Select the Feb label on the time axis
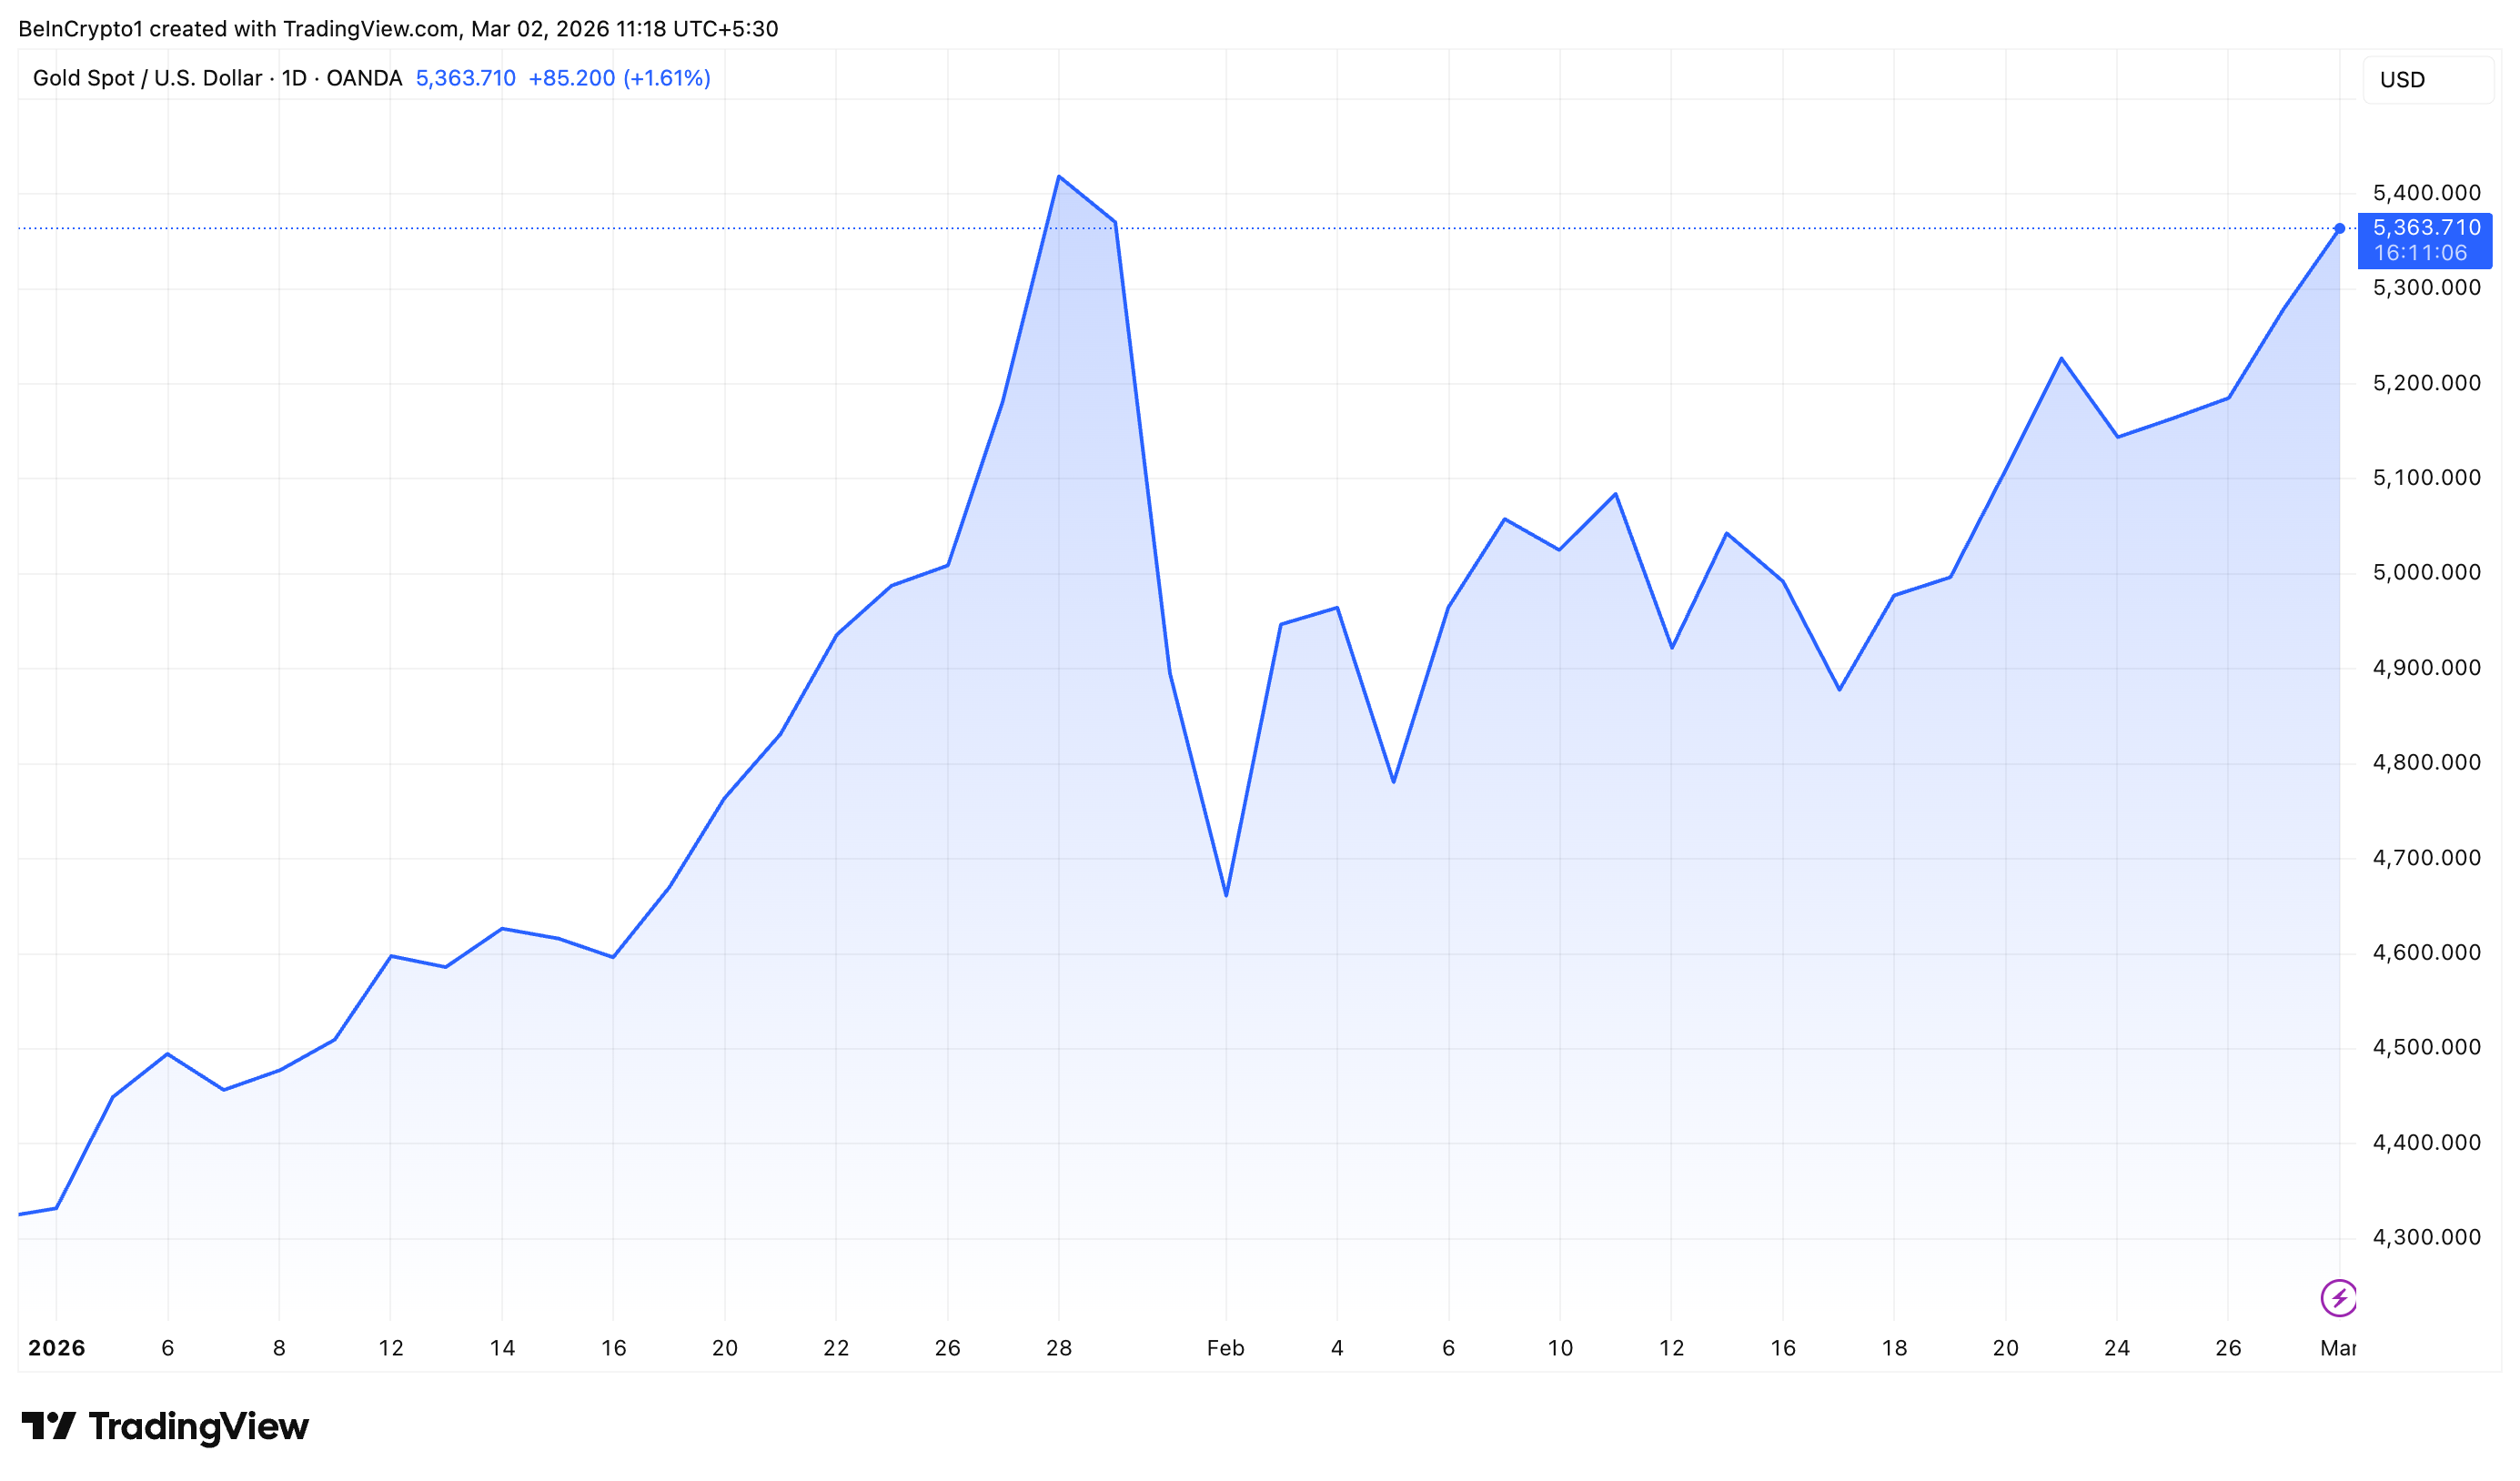Image resolution: width=2520 pixels, height=1481 pixels. tap(1225, 1347)
